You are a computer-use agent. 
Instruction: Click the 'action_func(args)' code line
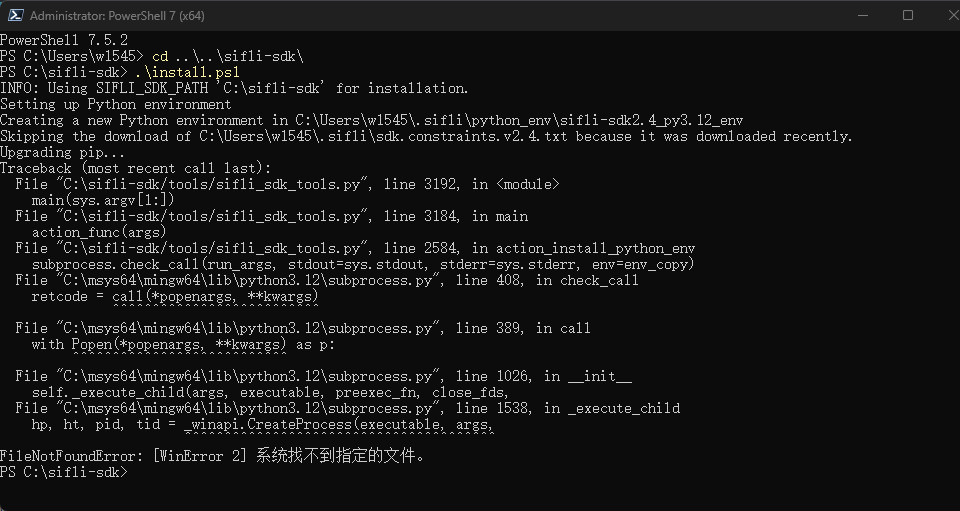pos(99,232)
